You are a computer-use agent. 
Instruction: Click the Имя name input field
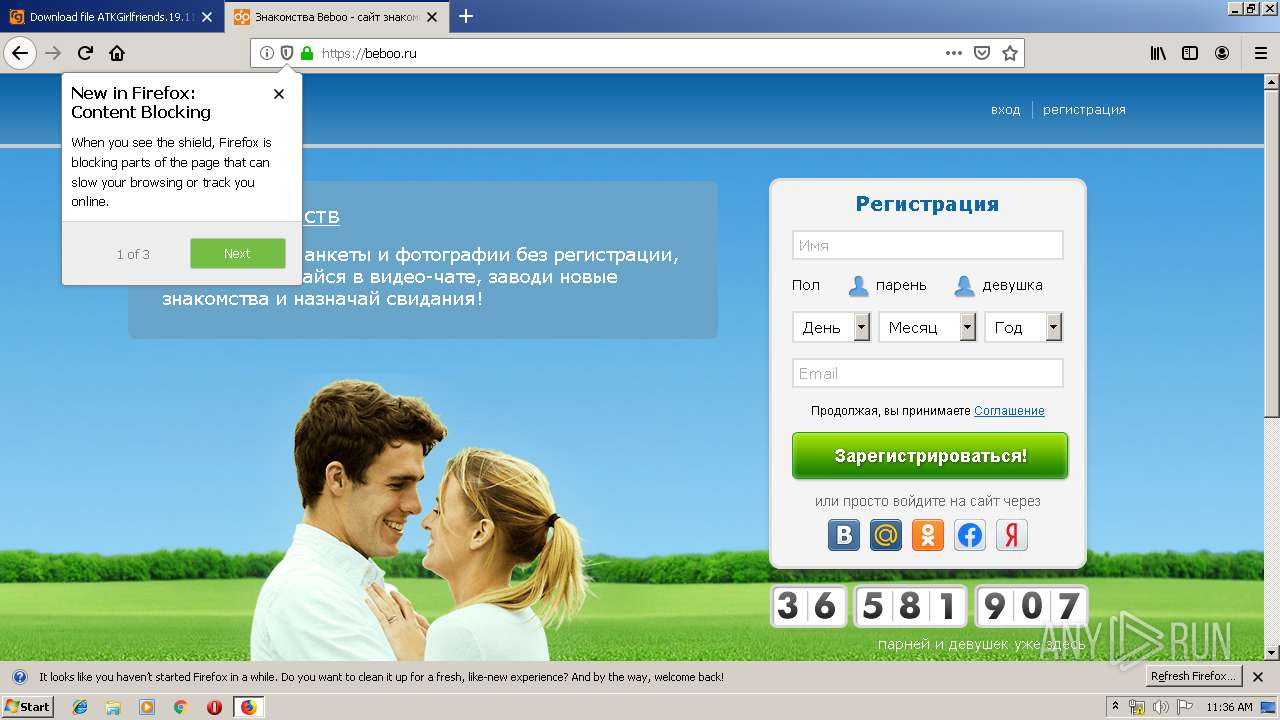(927, 245)
